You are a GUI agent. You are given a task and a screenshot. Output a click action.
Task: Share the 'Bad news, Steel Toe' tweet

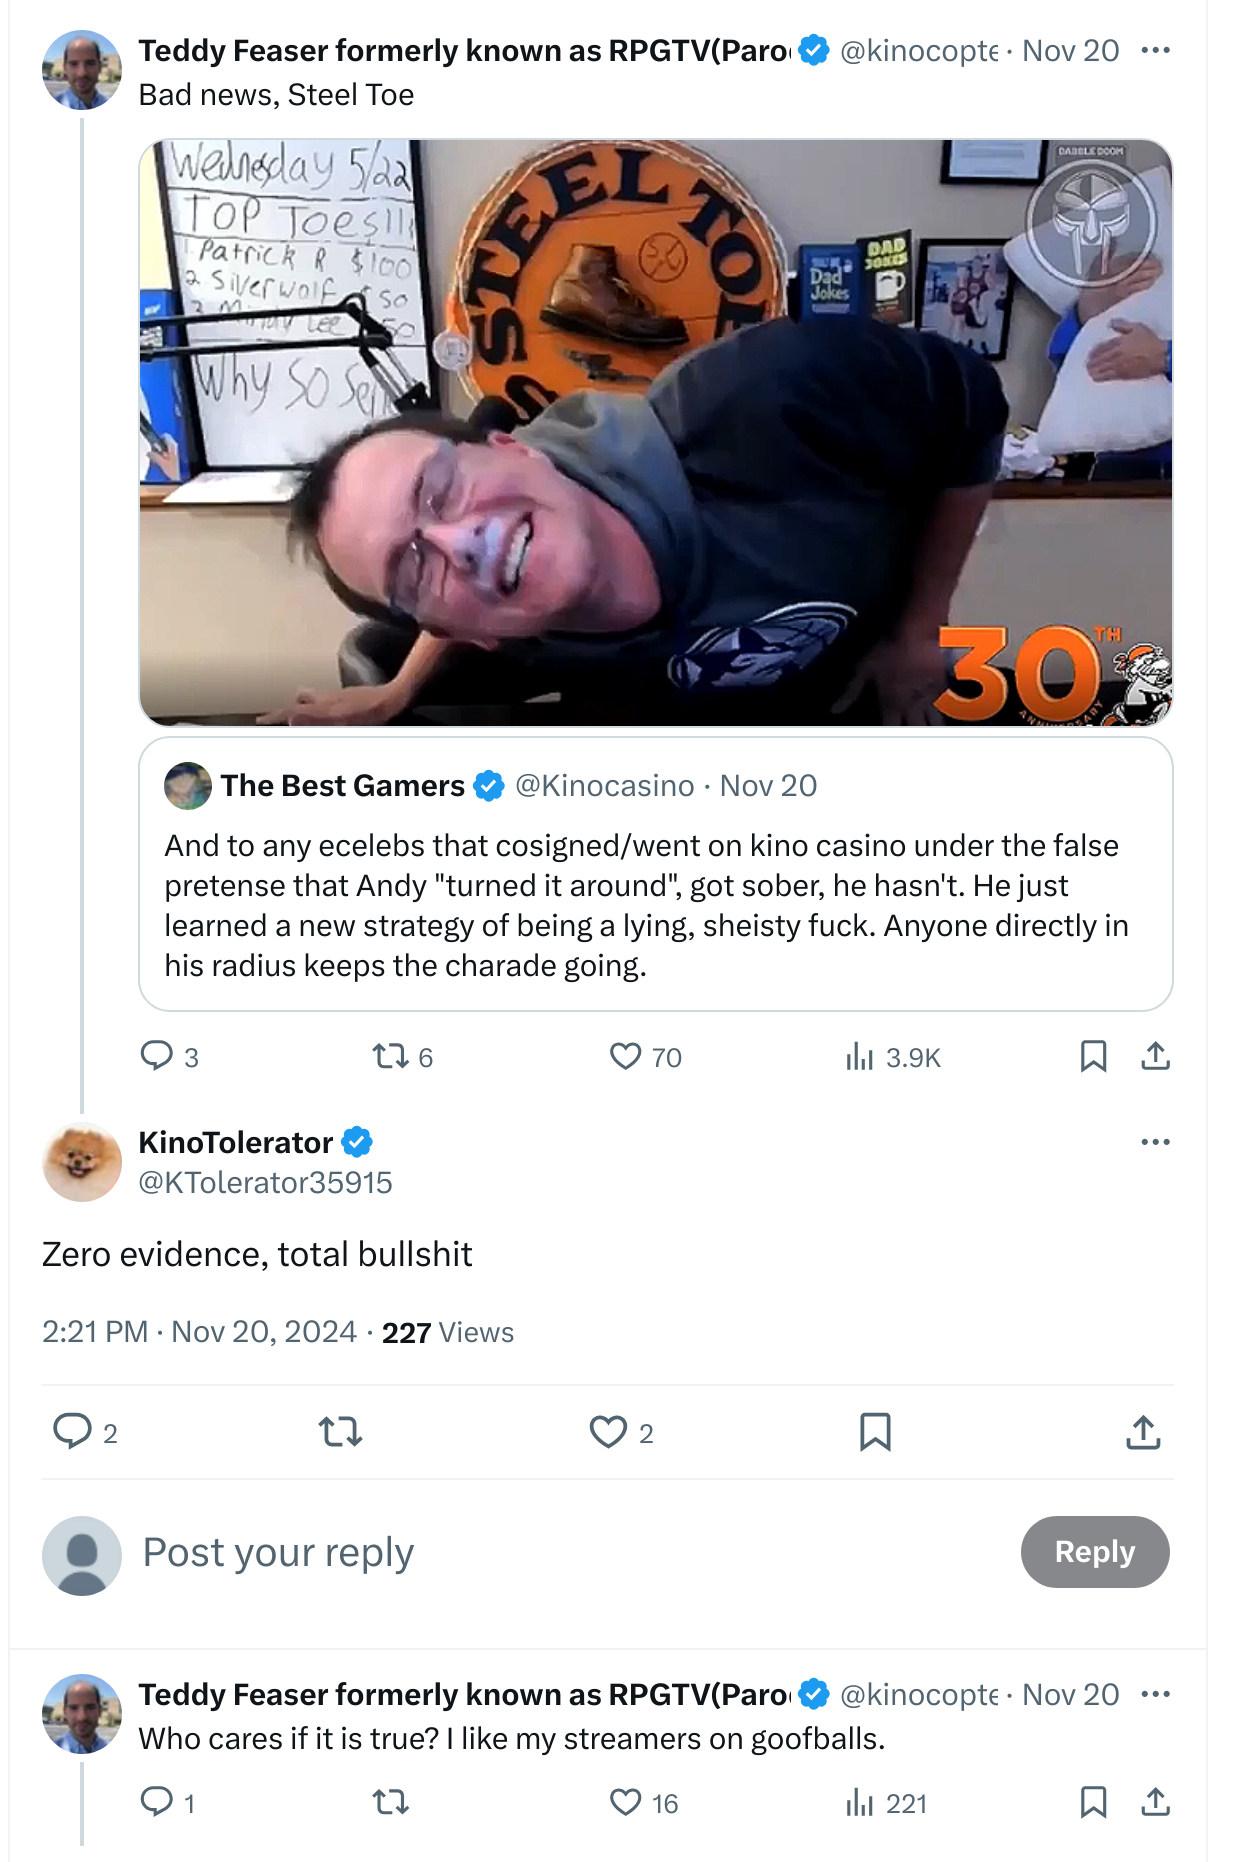pos(1155,1056)
